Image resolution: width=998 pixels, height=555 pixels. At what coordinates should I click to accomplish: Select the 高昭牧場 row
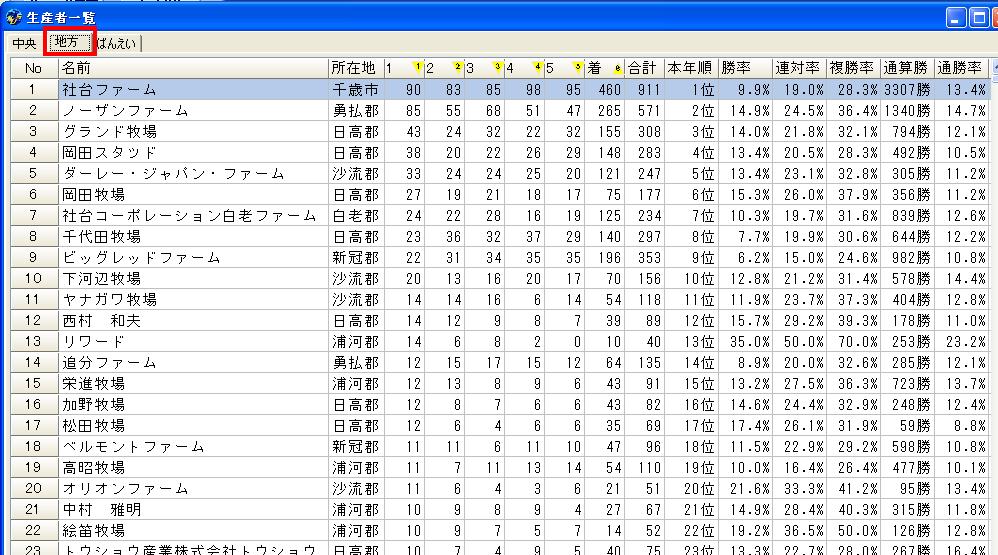[x=500, y=468]
